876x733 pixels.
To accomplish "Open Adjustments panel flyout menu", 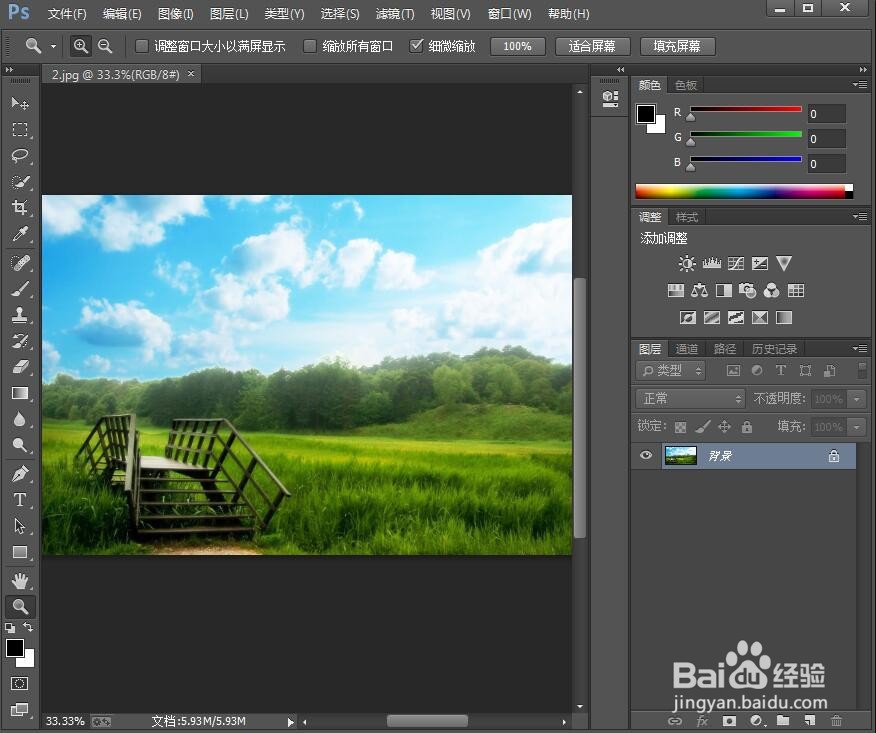I will [x=860, y=216].
